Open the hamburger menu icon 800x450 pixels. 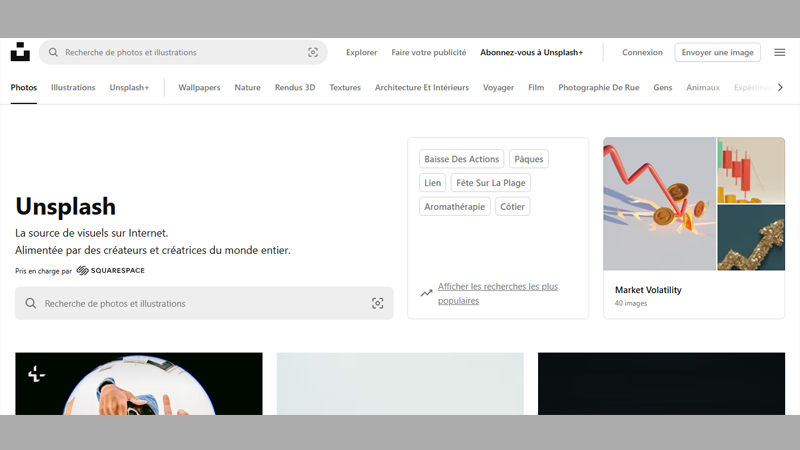coord(779,52)
